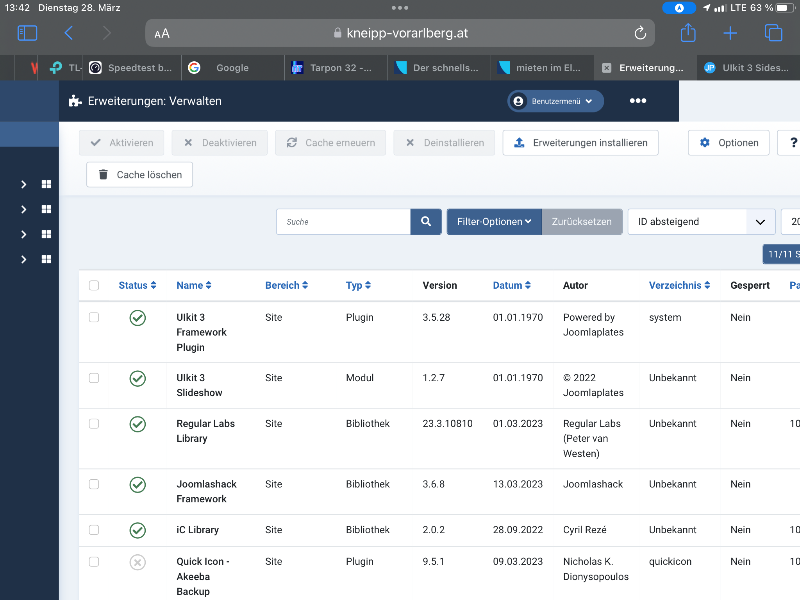Sort by the Bereich column header
The height and width of the screenshot is (600, 800).
tap(286, 285)
